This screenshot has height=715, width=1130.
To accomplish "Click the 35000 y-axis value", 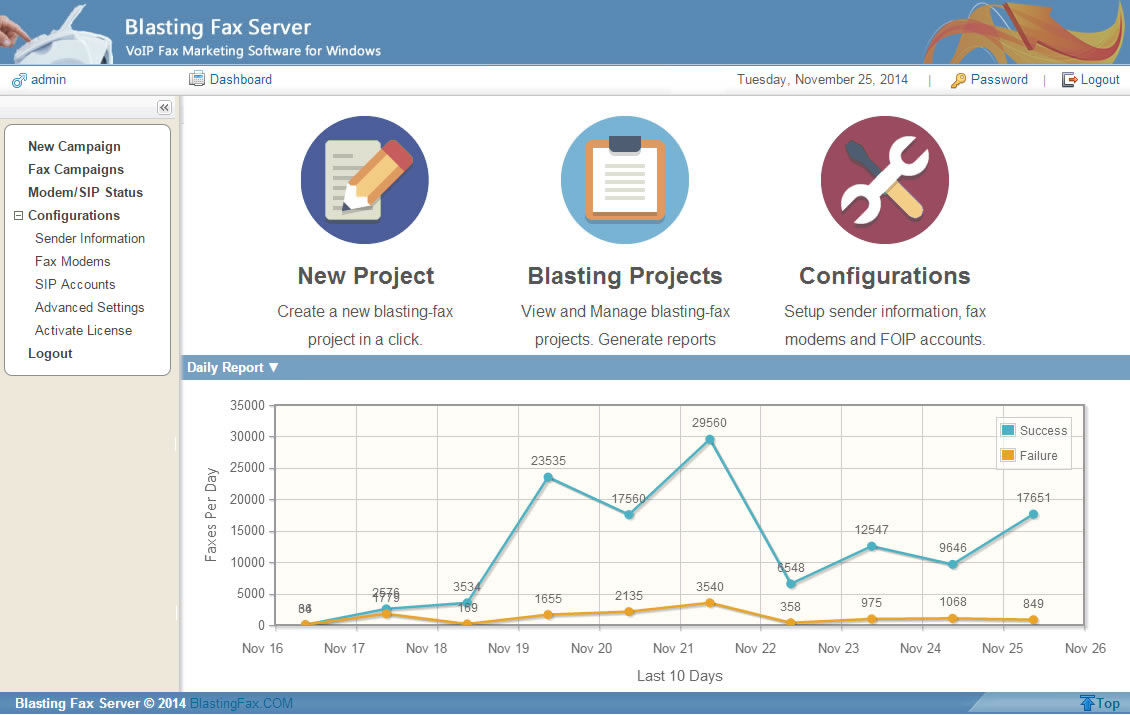I will pyautogui.click(x=247, y=406).
